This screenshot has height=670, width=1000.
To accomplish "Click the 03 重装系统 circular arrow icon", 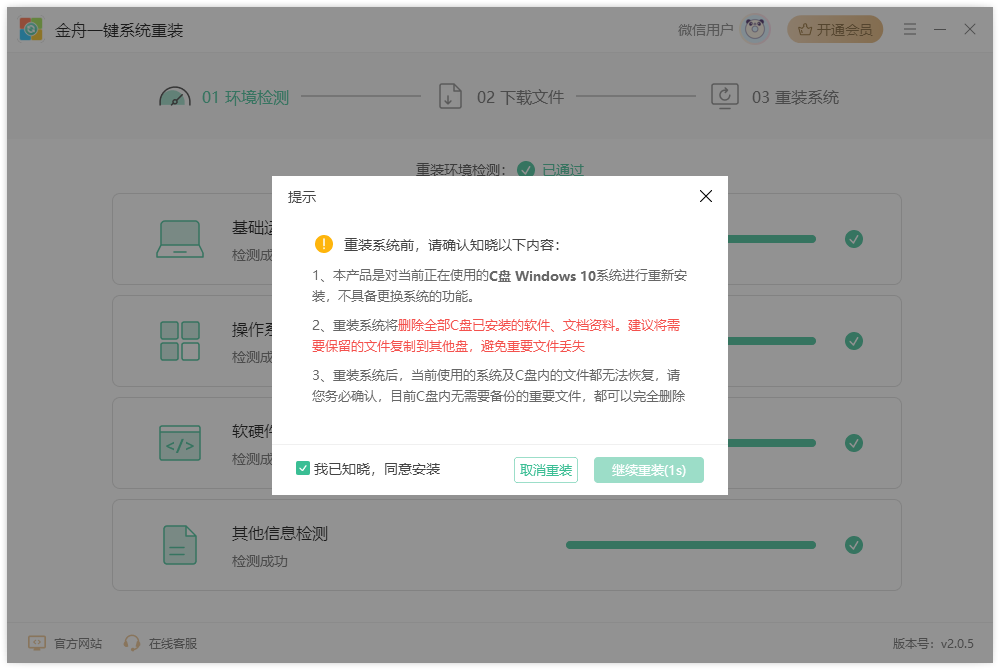I will 724,95.
